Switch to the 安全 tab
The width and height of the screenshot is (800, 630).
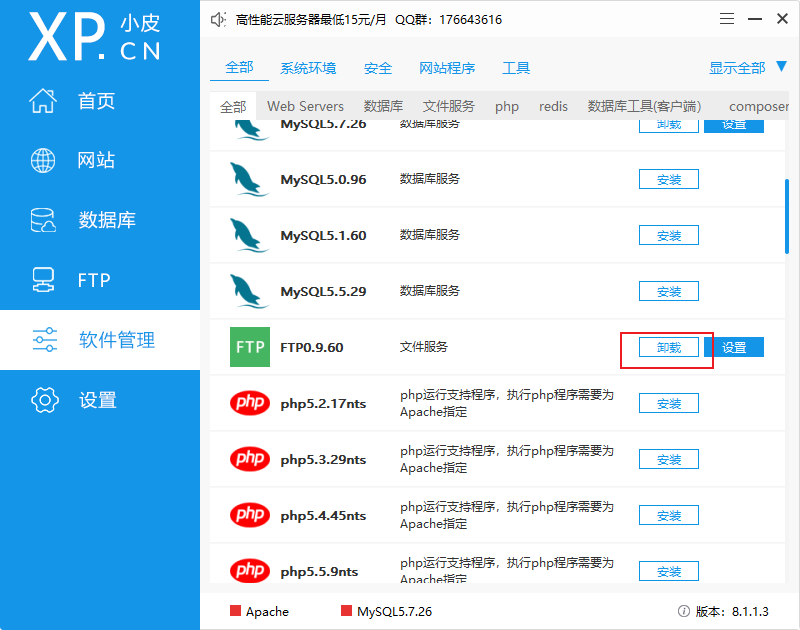pos(378,68)
